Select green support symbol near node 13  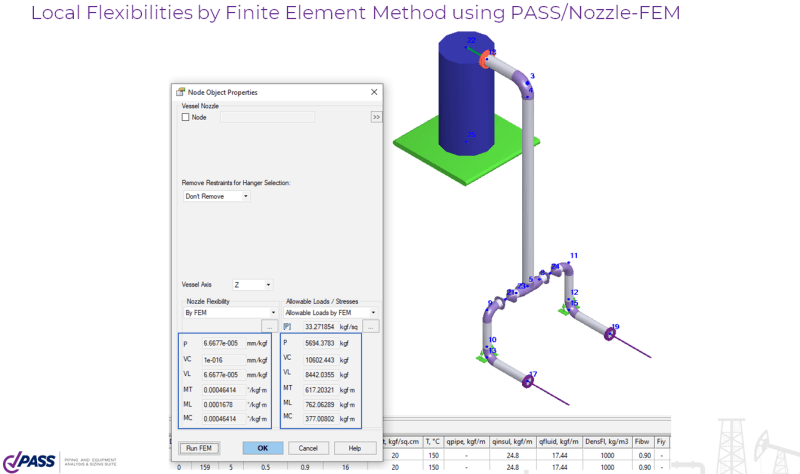coord(483,357)
